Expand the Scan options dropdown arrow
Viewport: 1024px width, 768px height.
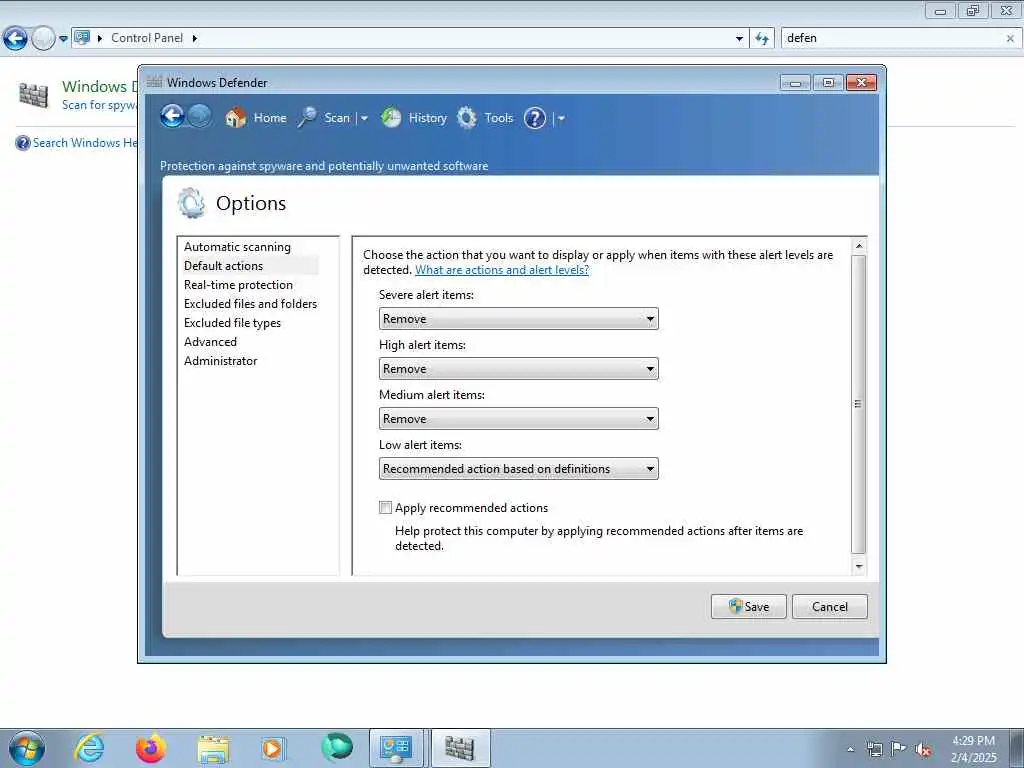point(364,119)
